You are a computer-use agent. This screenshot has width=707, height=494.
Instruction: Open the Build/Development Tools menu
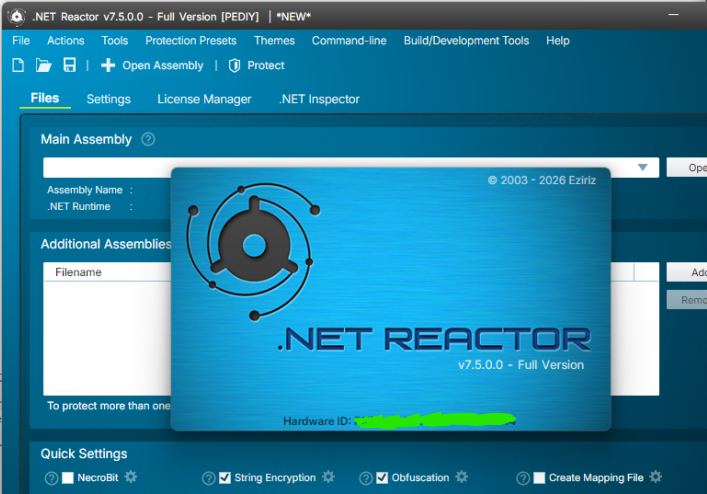click(466, 41)
